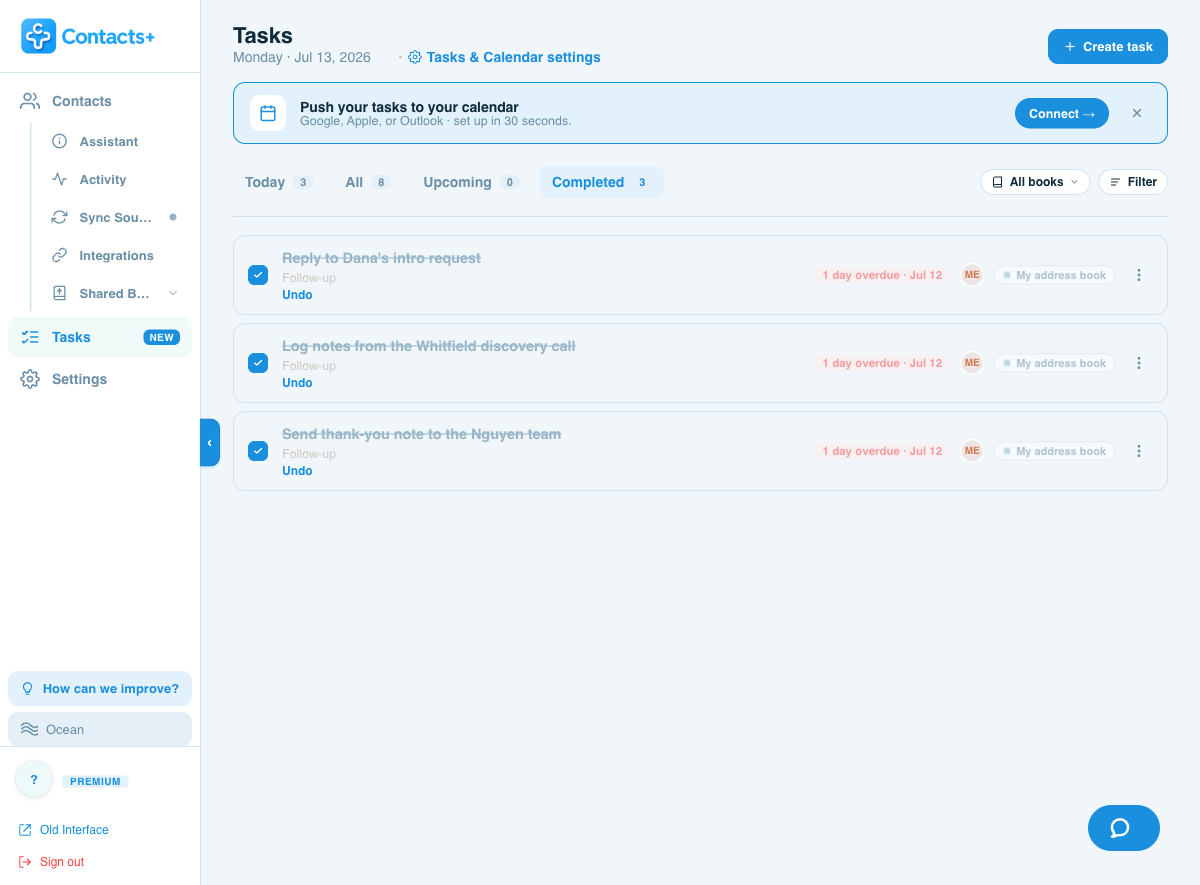Switch to the Upcoming tab
This screenshot has height=885, width=1200.
point(471,182)
